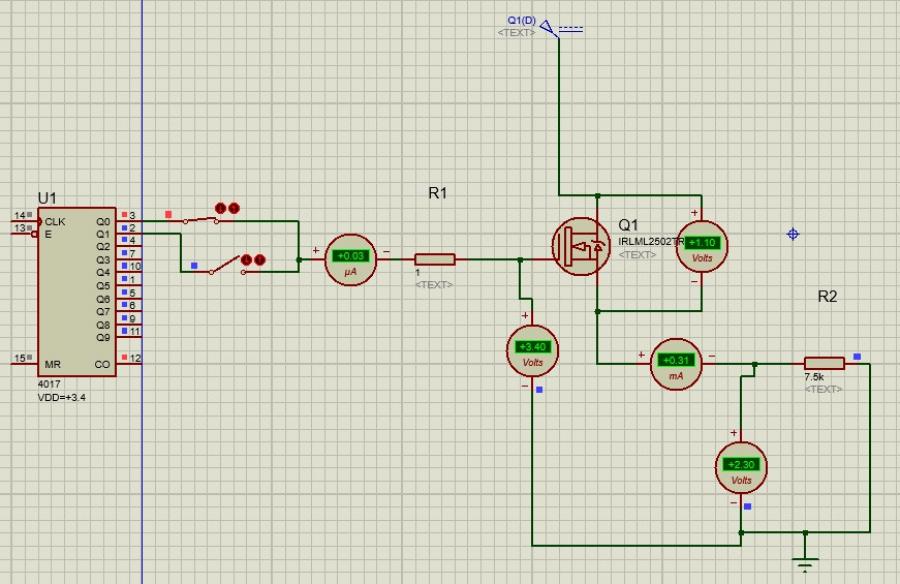900x584 pixels.
Task: Select the 4017 counter chip U1
Action: pyautogui.click(x=77, y=292)
